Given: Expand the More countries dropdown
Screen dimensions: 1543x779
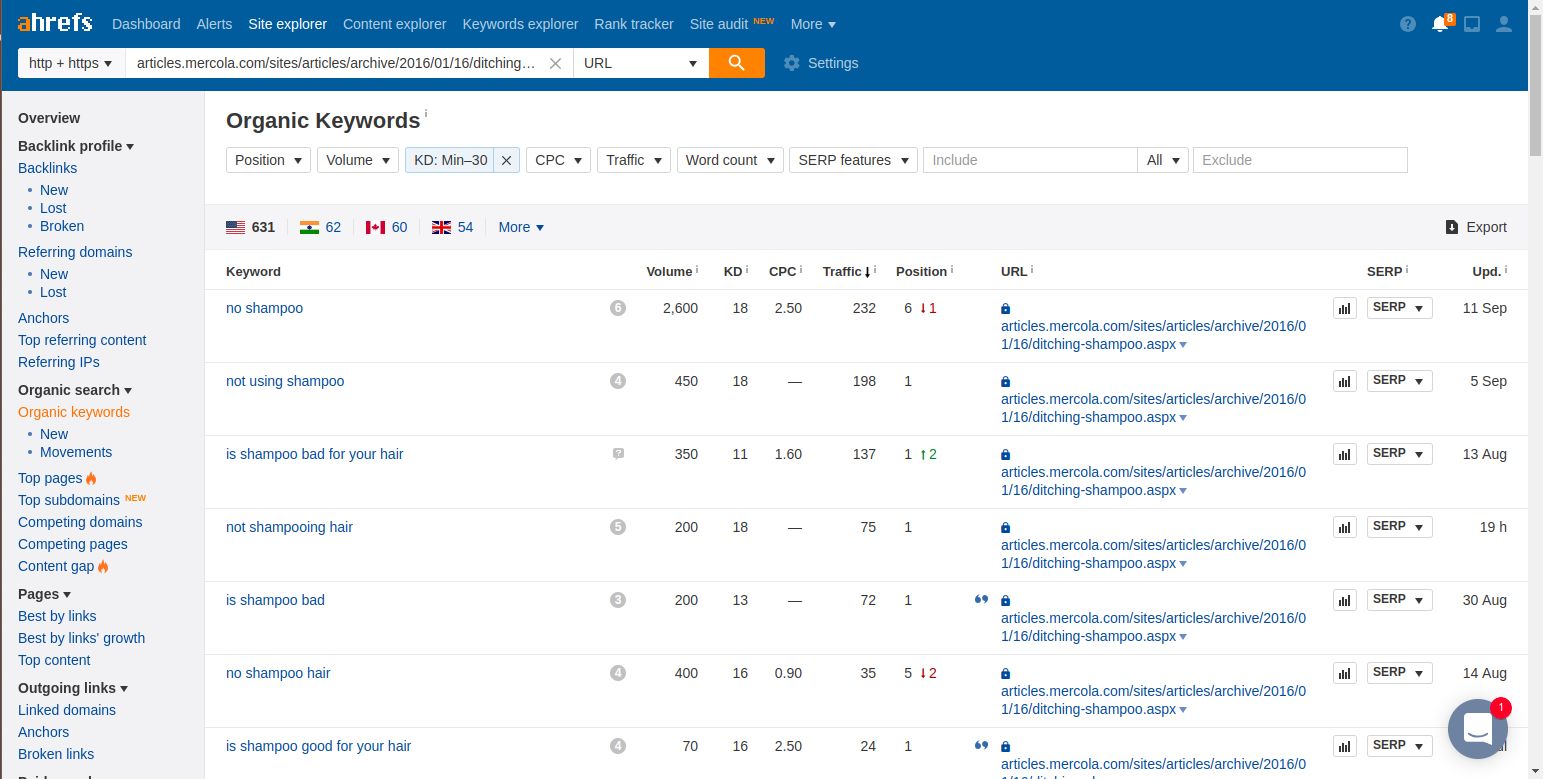Looking at the screenshot, I should [521, 227].
